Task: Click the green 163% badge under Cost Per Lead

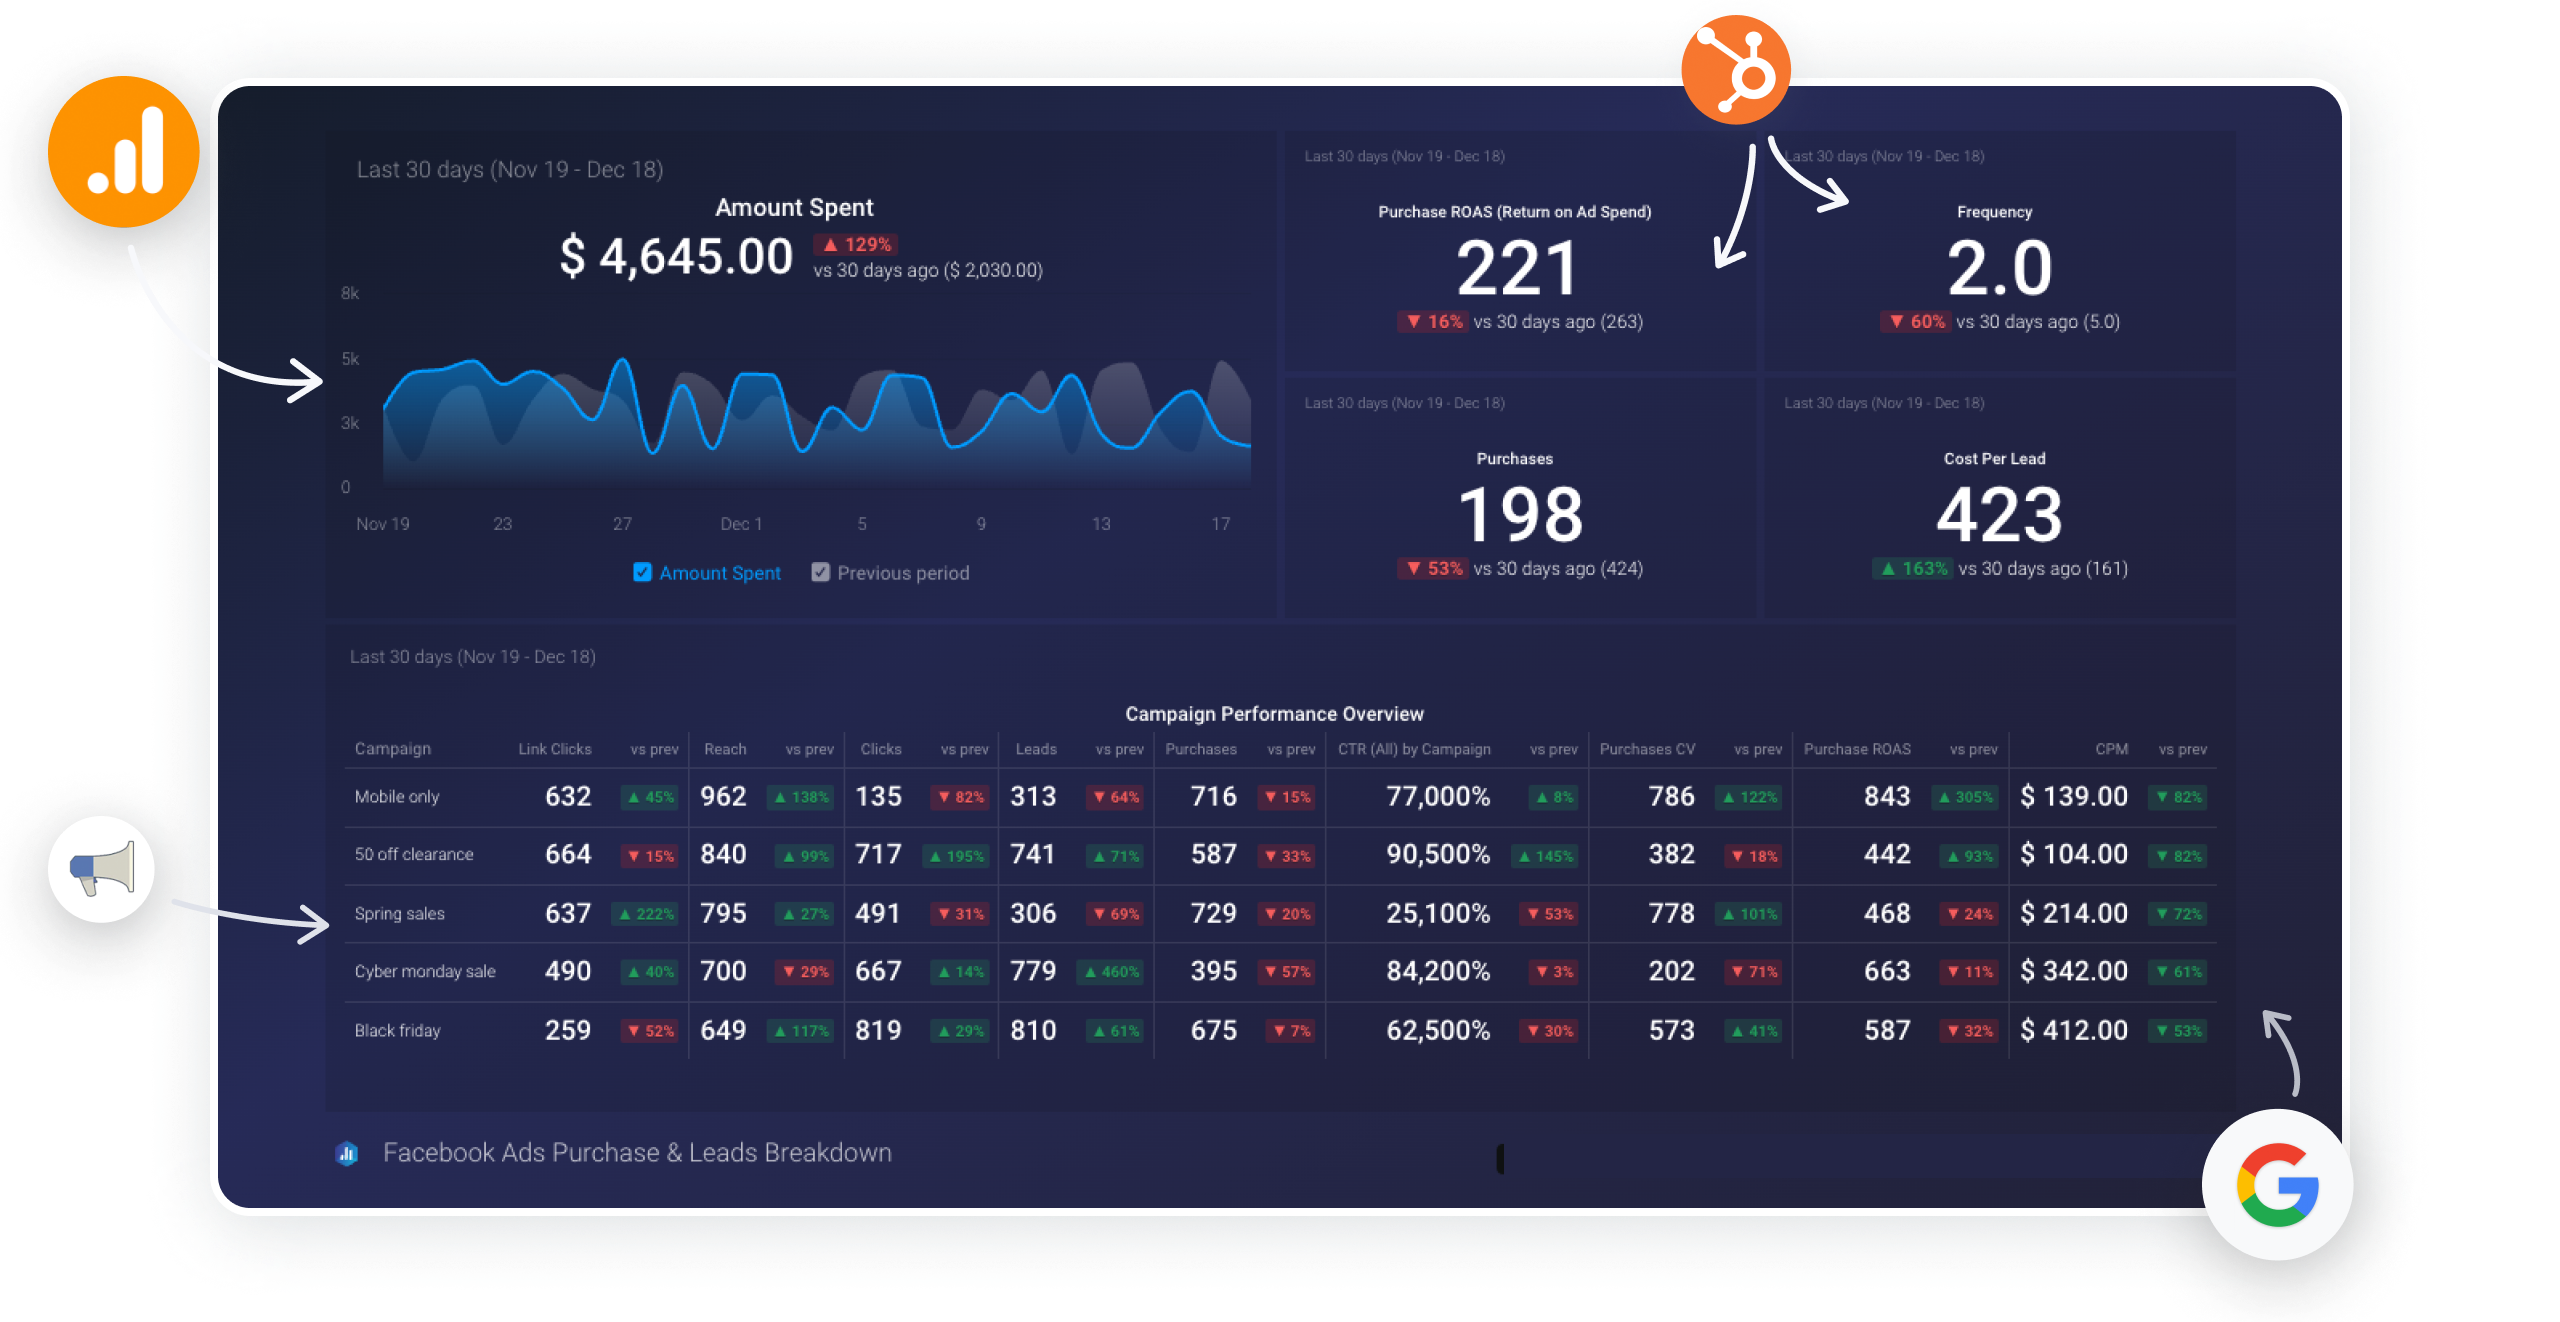Action: click(1911, 568)
